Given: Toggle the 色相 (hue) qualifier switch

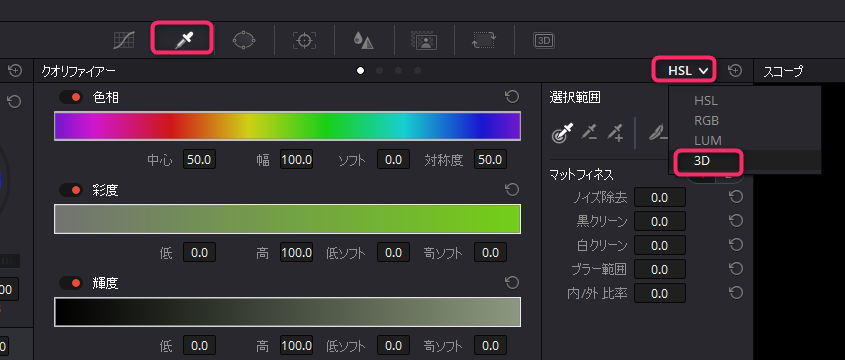Looking at the screenshot, I should (71, 98).
